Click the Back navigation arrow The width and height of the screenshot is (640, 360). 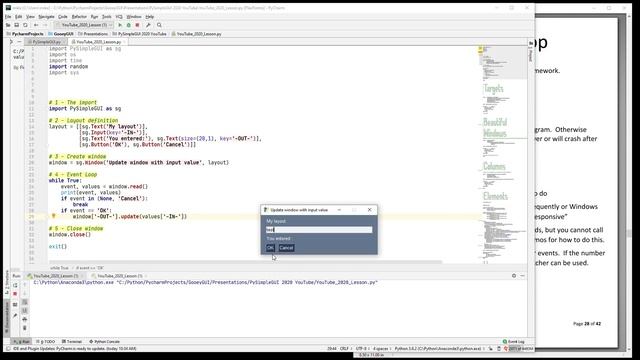36,25
